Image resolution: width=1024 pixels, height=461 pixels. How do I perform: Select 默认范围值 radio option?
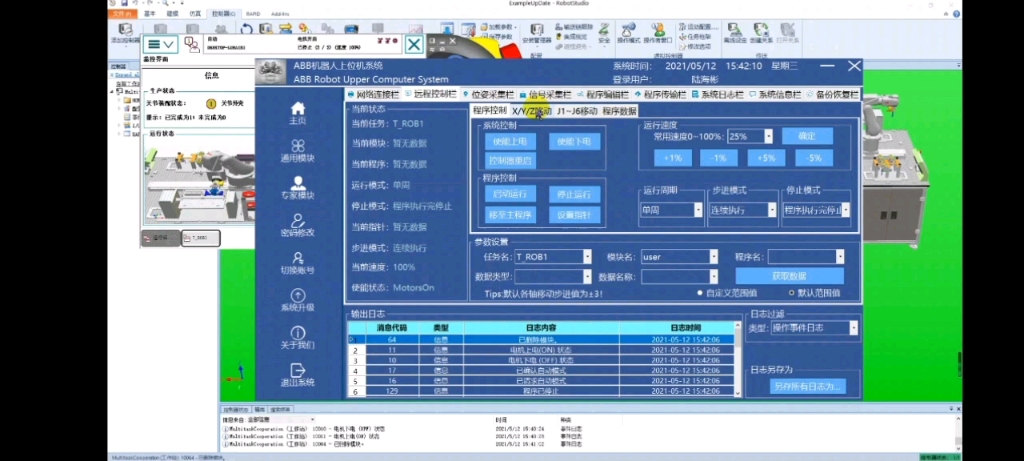click(814, 293)
